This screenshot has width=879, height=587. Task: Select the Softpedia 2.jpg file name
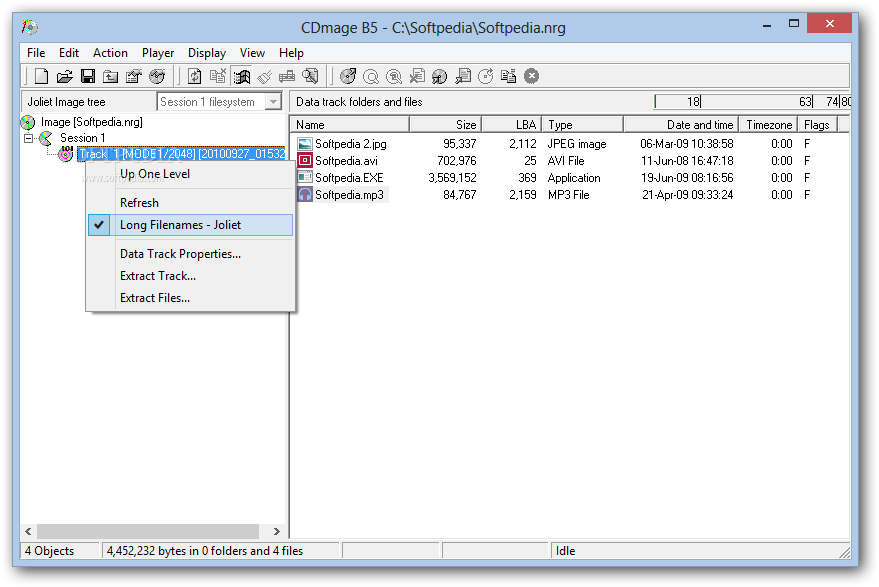(351, 144)
